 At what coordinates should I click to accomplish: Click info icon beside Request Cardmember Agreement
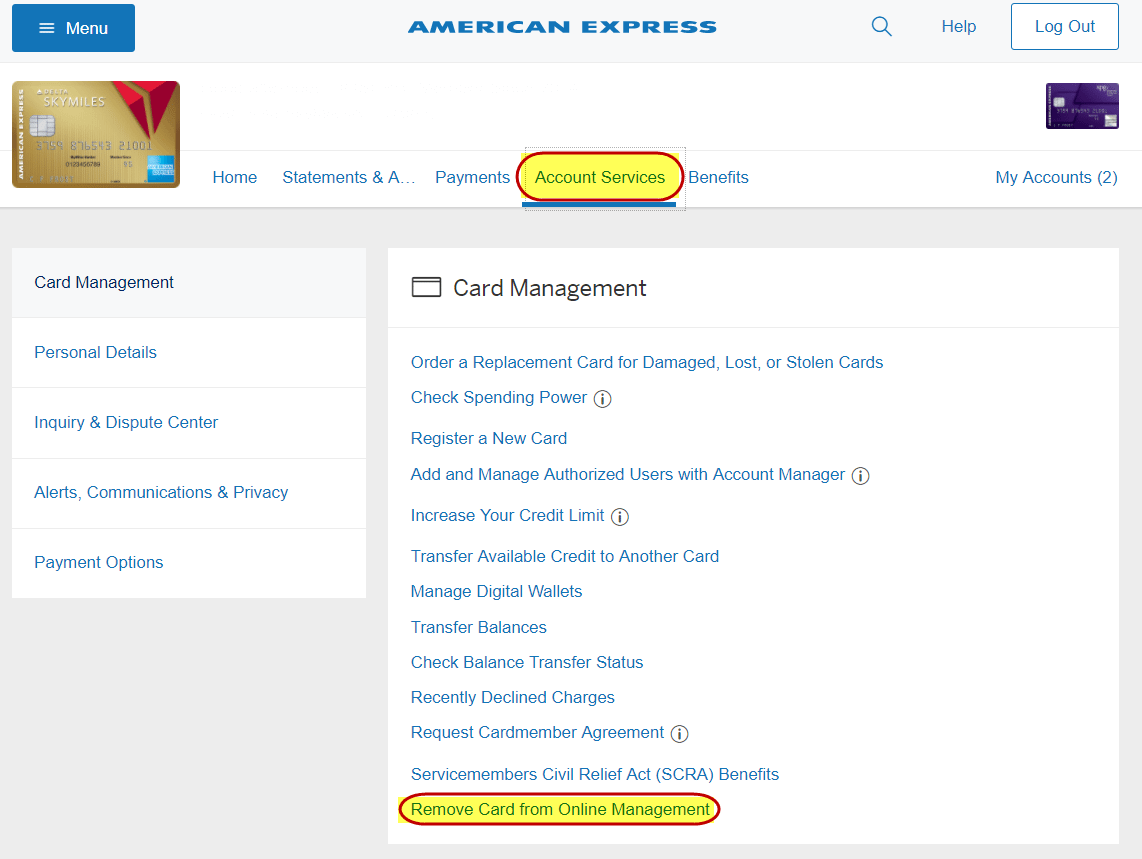point(680,734)
